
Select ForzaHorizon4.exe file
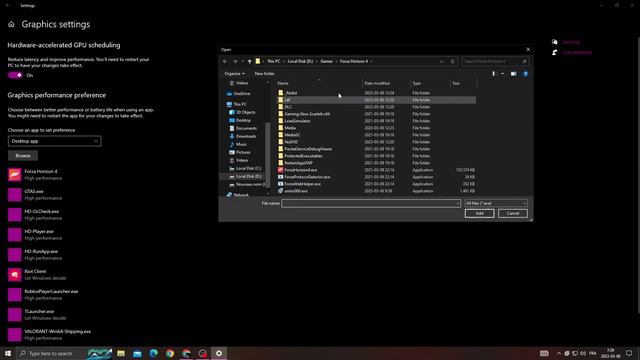click(376, 170)
